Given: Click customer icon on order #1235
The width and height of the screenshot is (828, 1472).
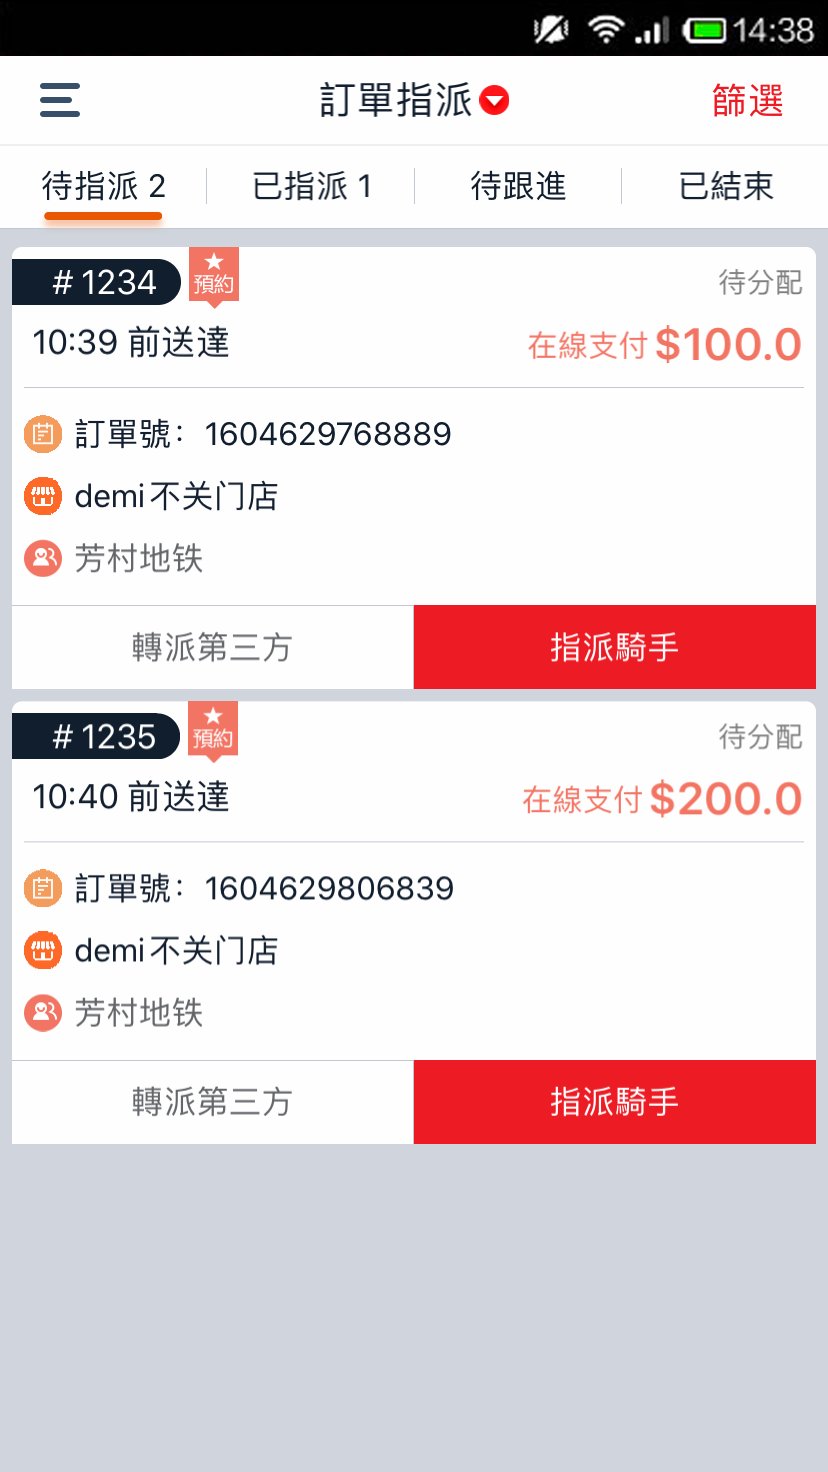Looking at the screenshot, I should pyautogui.click(x=43, y=1013).
